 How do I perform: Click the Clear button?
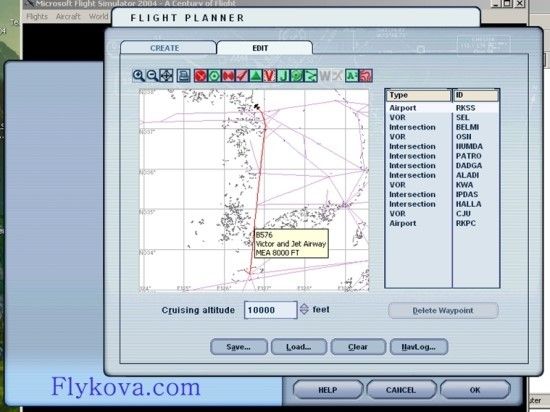358,347
